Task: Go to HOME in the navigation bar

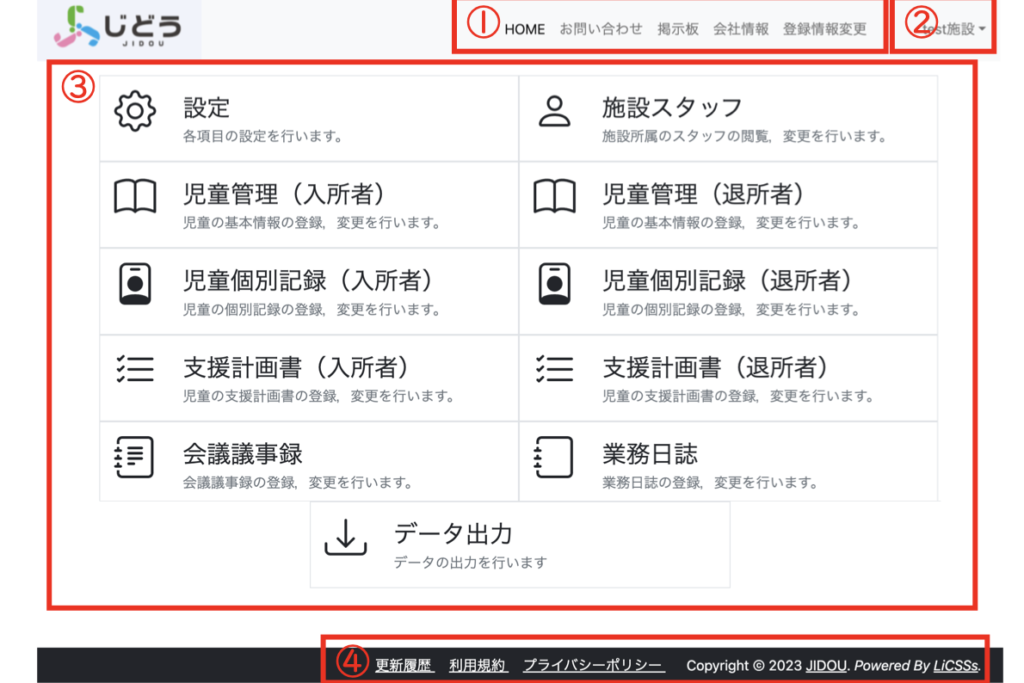Action: point(524,29)
